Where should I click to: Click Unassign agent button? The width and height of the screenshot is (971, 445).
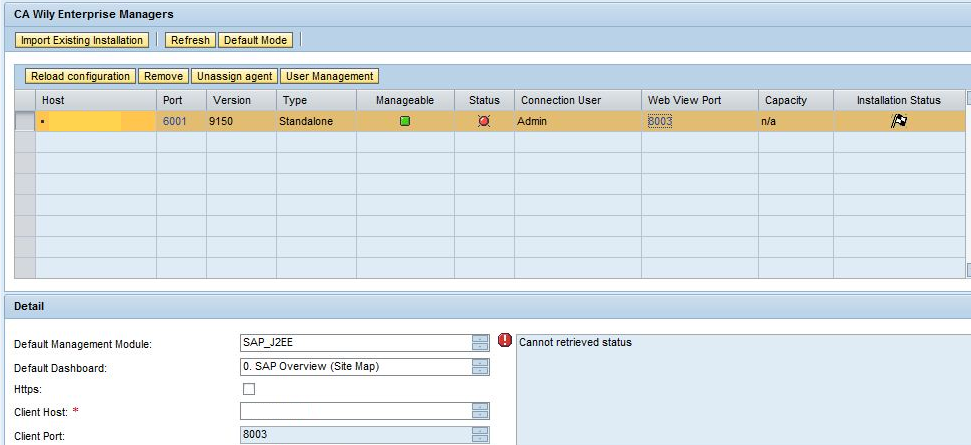point(235,76)
